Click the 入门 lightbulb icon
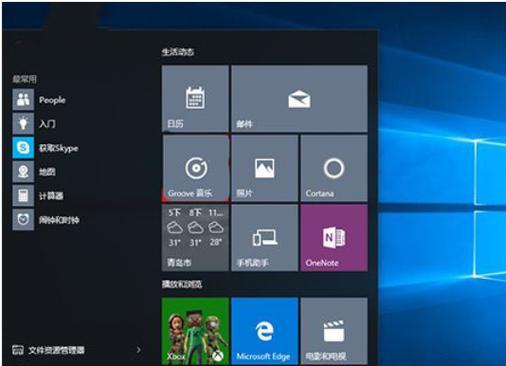This screenshot has width=506, height=366. (23, 123)
